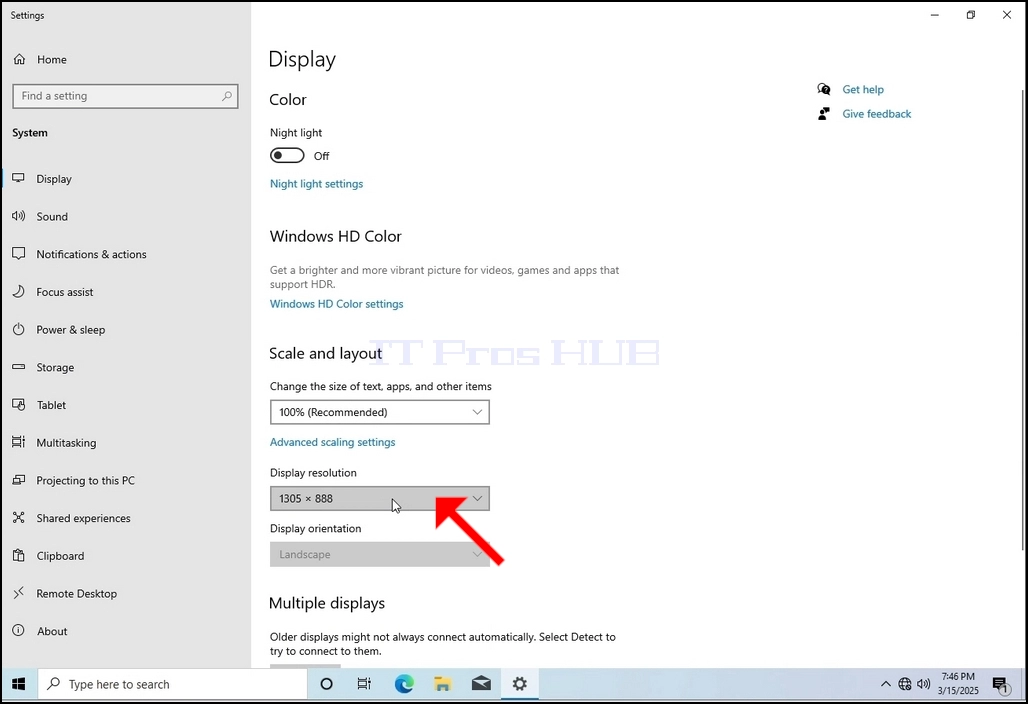Open the Windows Start menu
Image resolution: width=1028 pixels, height=704 pixels.
(18, 684)
